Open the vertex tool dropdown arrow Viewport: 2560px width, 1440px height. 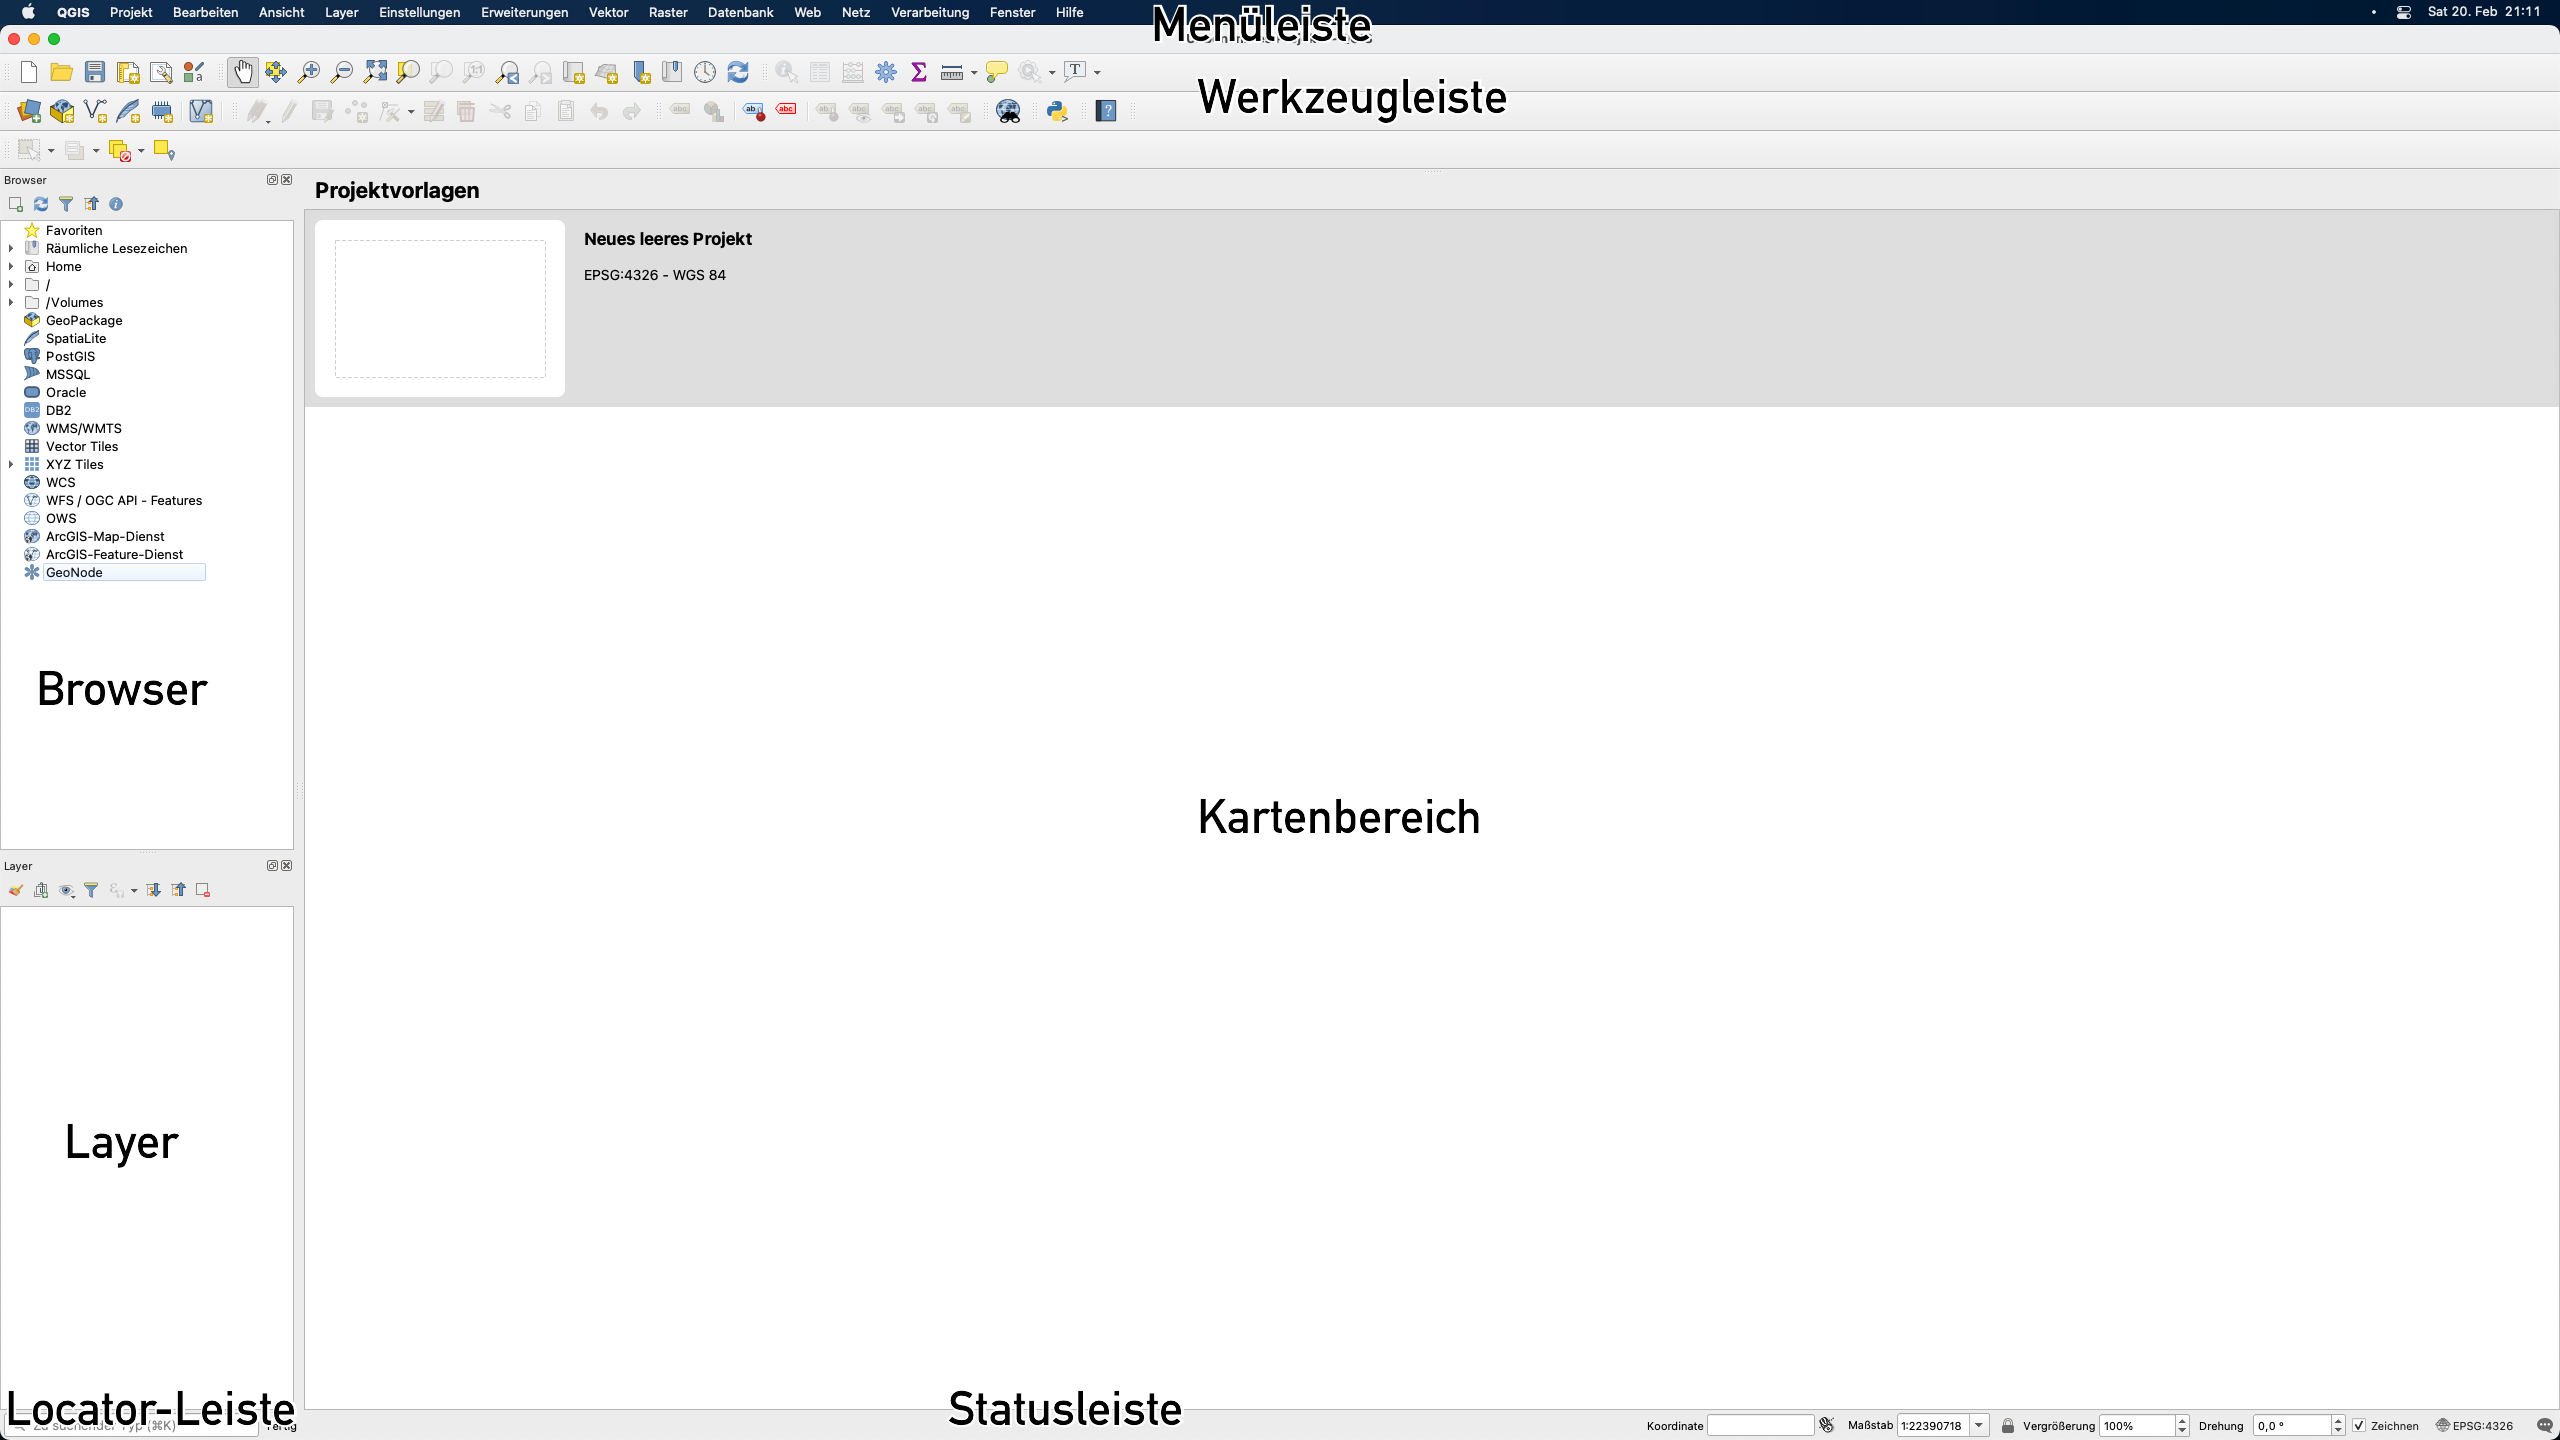coord(411,112)
